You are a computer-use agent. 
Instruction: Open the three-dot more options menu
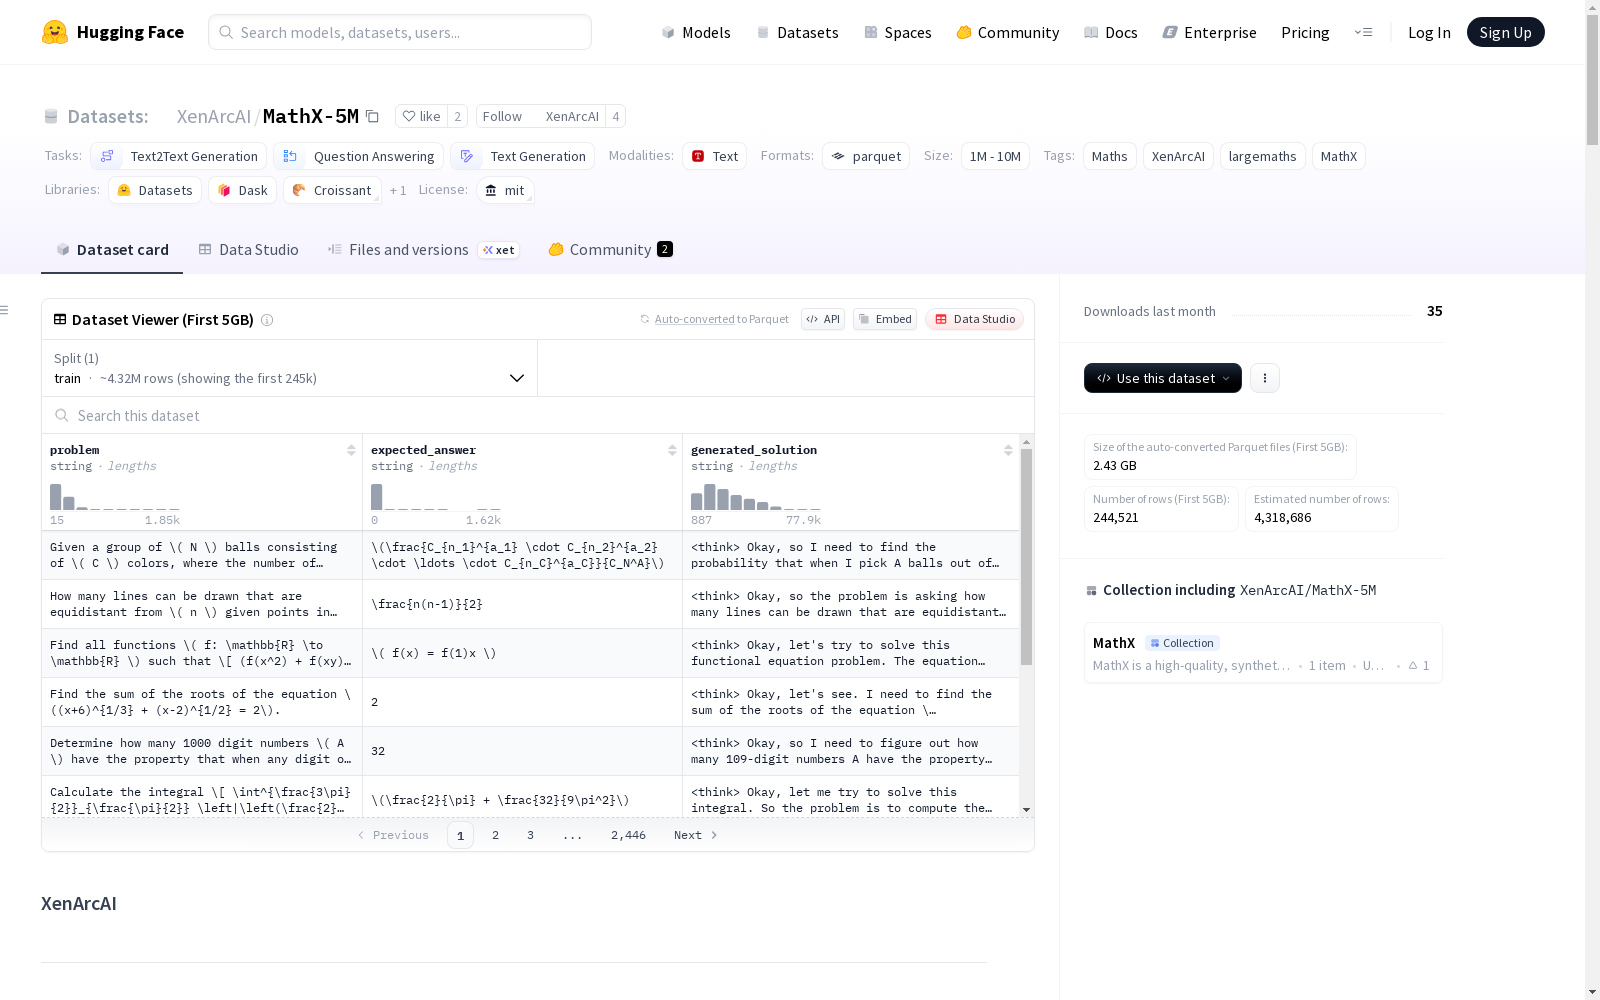point(1264,378)
